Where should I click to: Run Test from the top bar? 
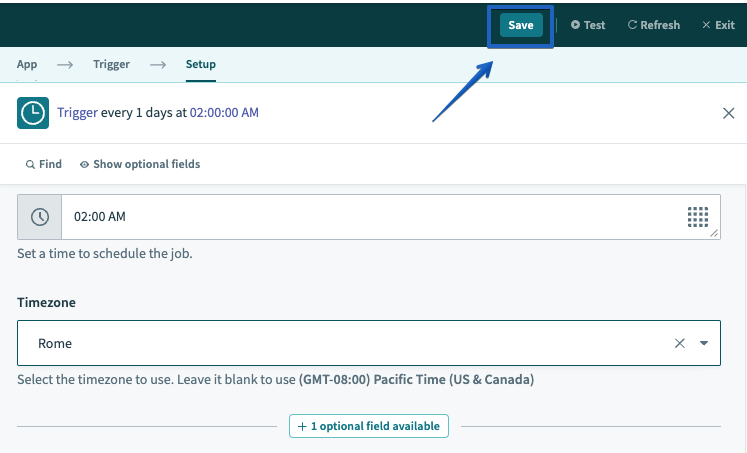(x=588, y=25)
